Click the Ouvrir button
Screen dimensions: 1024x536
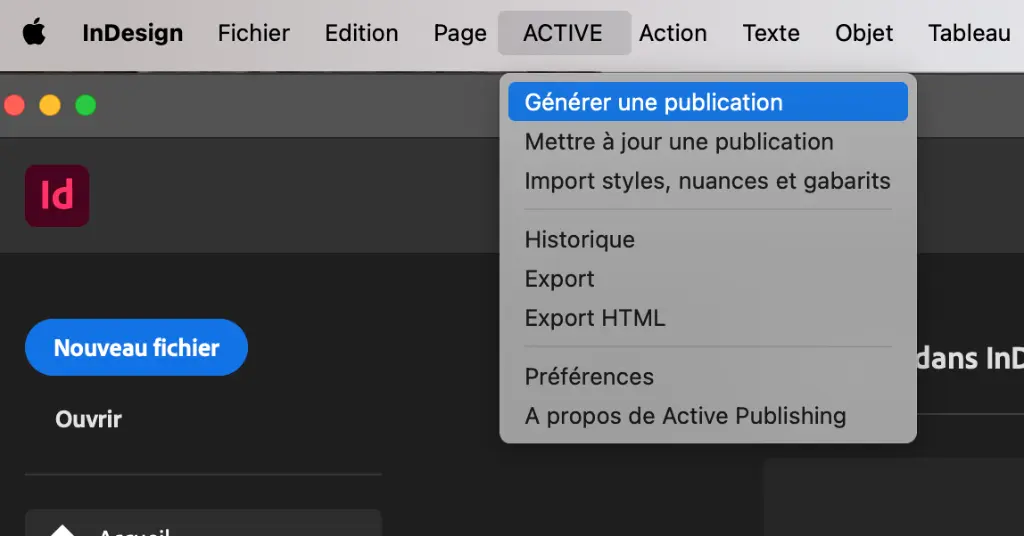pyautogui.click(x=88, y=419)
